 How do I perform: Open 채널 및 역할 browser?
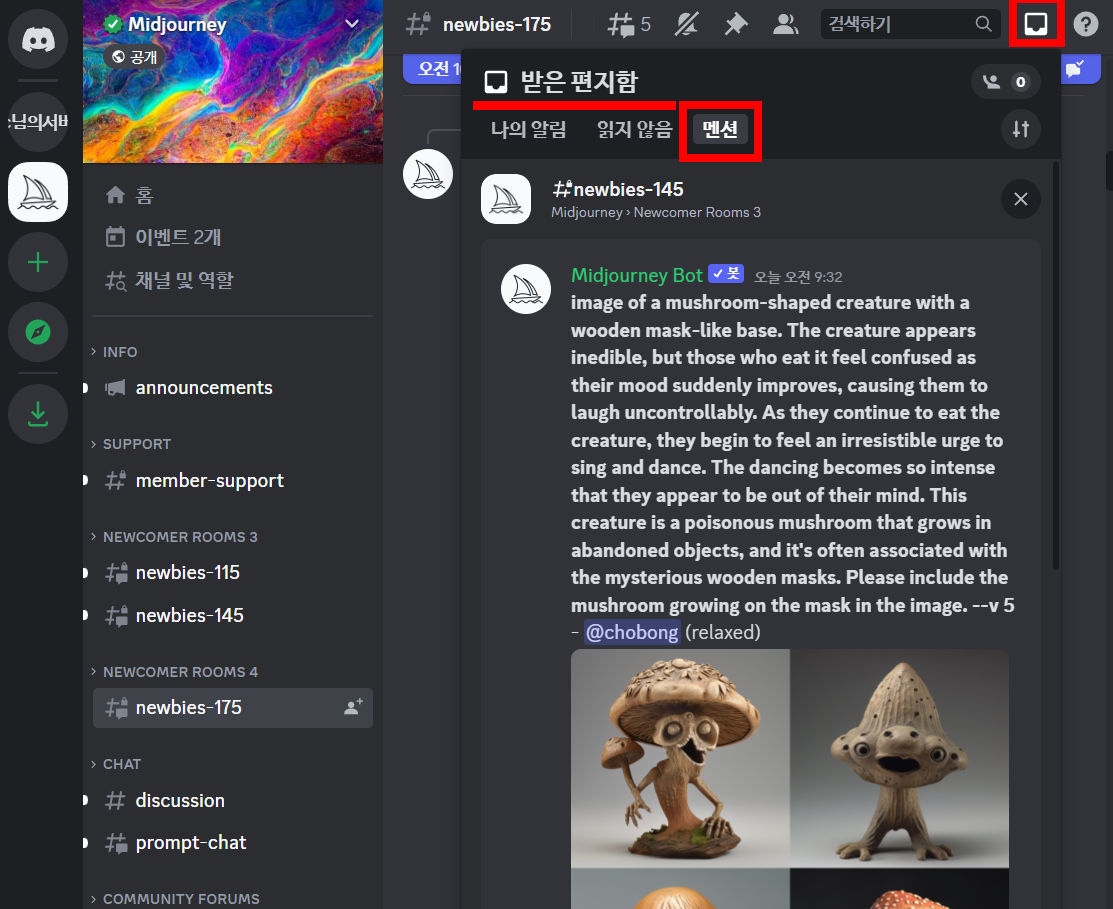[x=233, y=280]
